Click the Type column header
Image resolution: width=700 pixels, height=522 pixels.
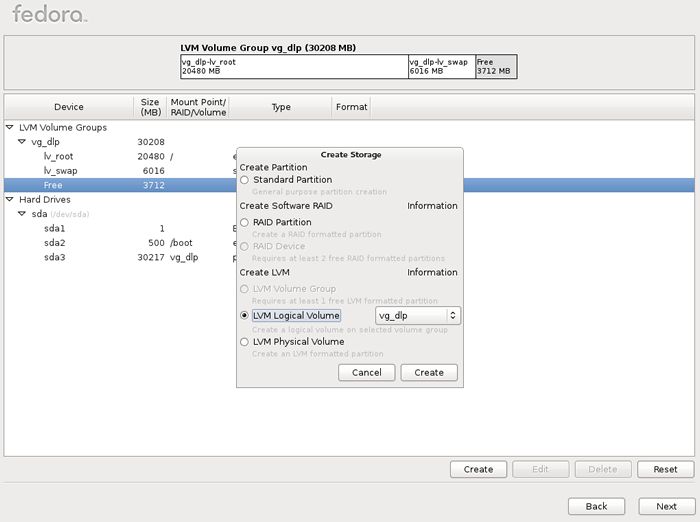pos(281,107)
